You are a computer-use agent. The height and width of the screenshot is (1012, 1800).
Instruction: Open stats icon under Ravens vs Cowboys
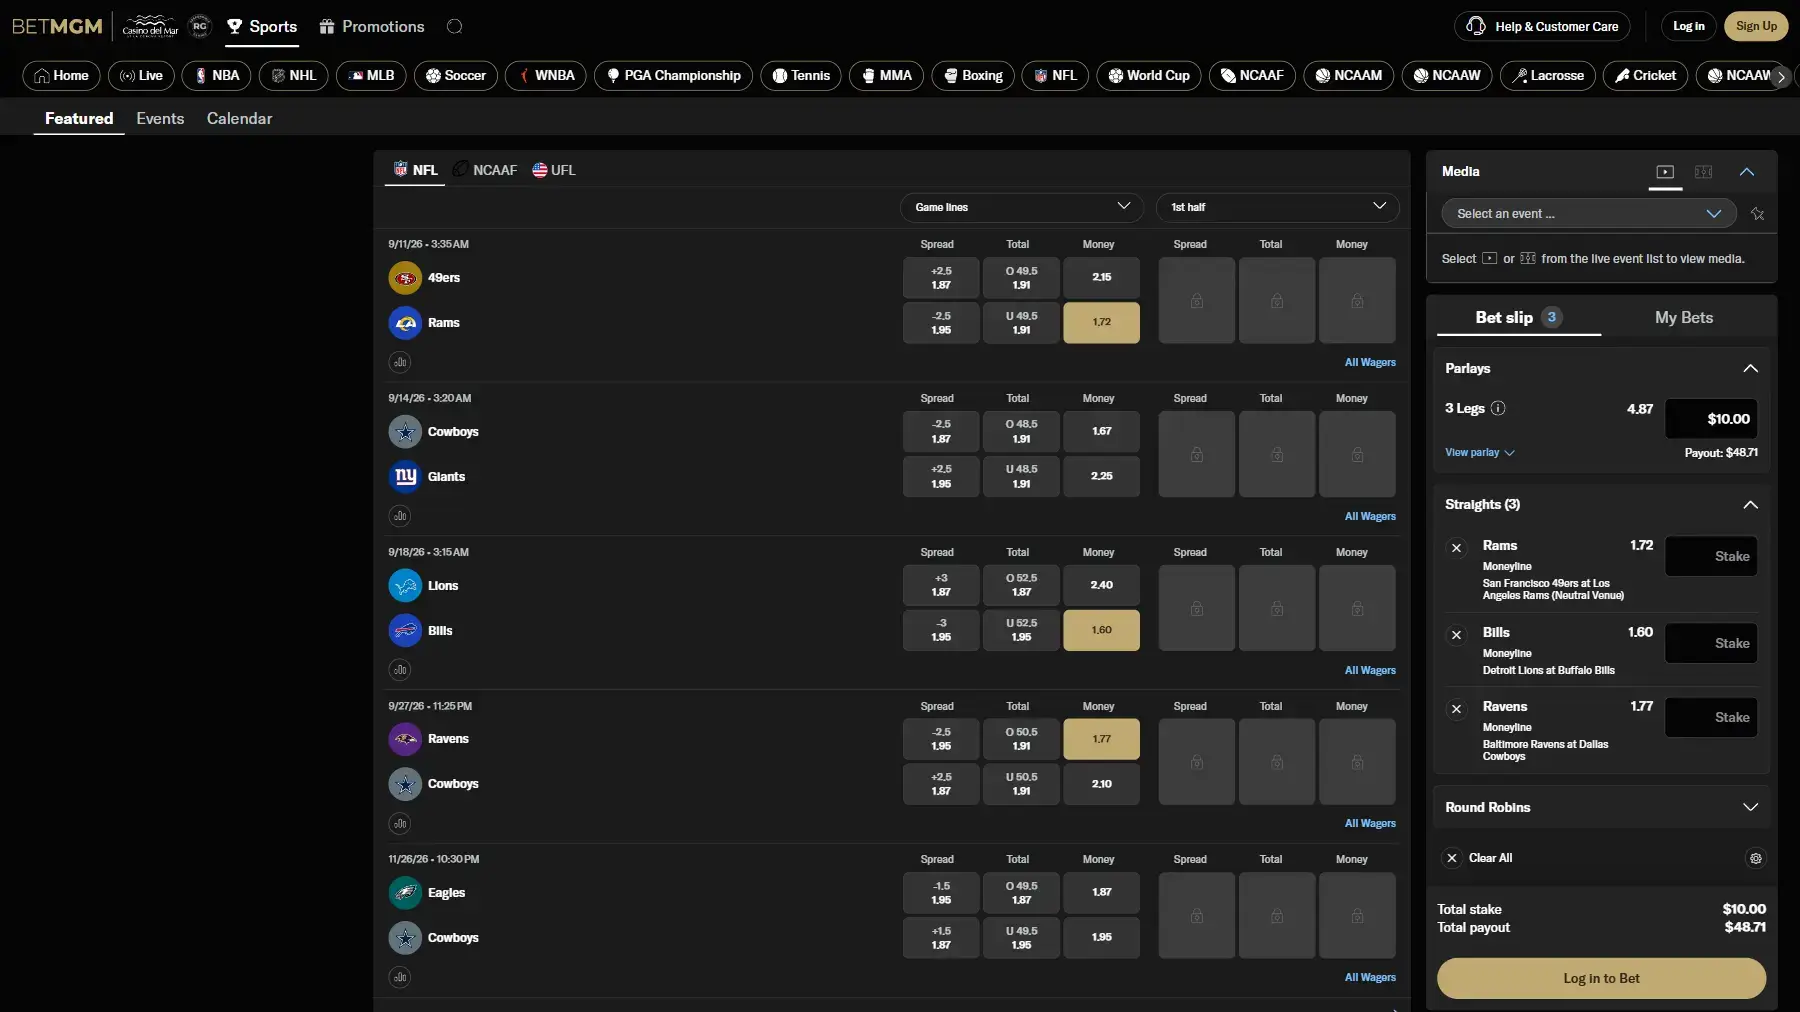point(400,824)
